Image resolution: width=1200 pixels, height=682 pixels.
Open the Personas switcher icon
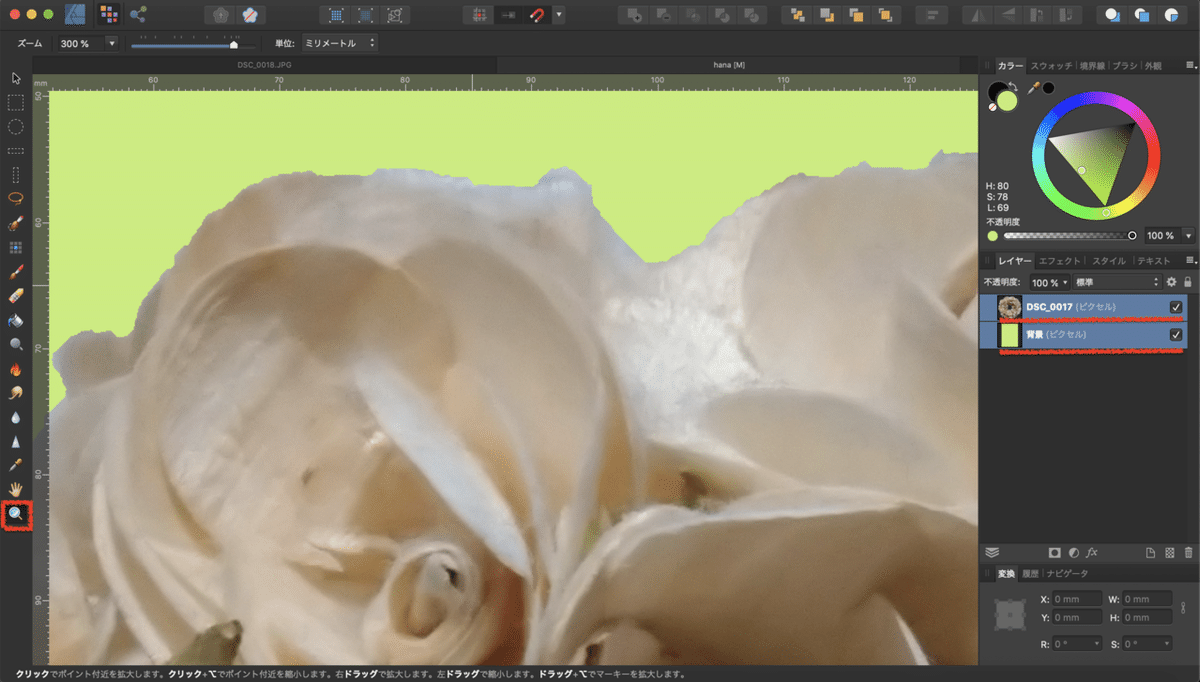click(x=108, y=15)
